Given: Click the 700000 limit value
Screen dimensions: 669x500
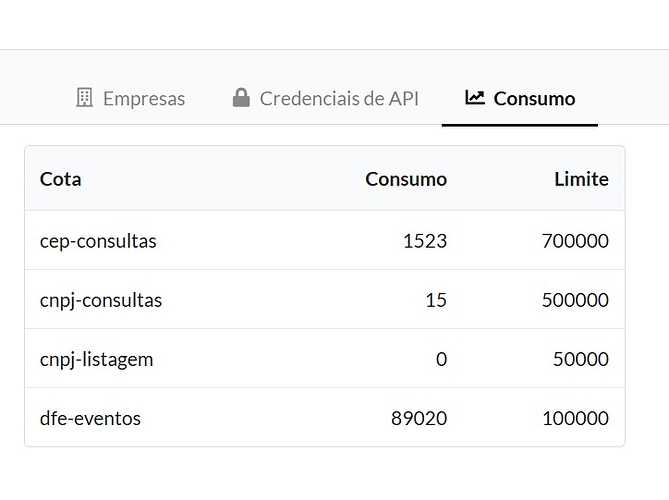Looking at the screenshot, I should (575, 241).
